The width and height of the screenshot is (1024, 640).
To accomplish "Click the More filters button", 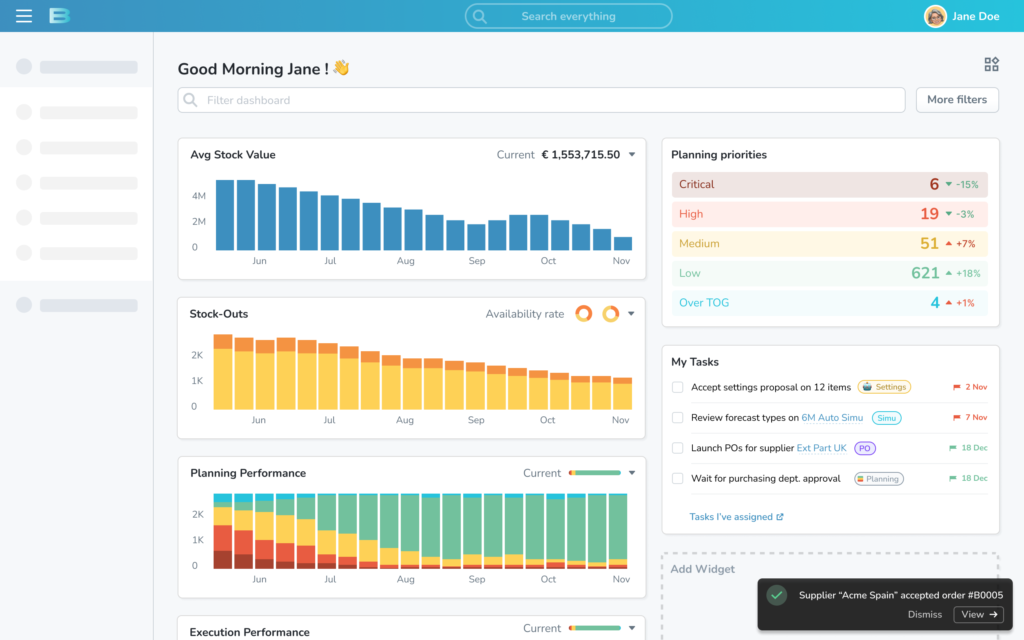I will click(956, 100).
